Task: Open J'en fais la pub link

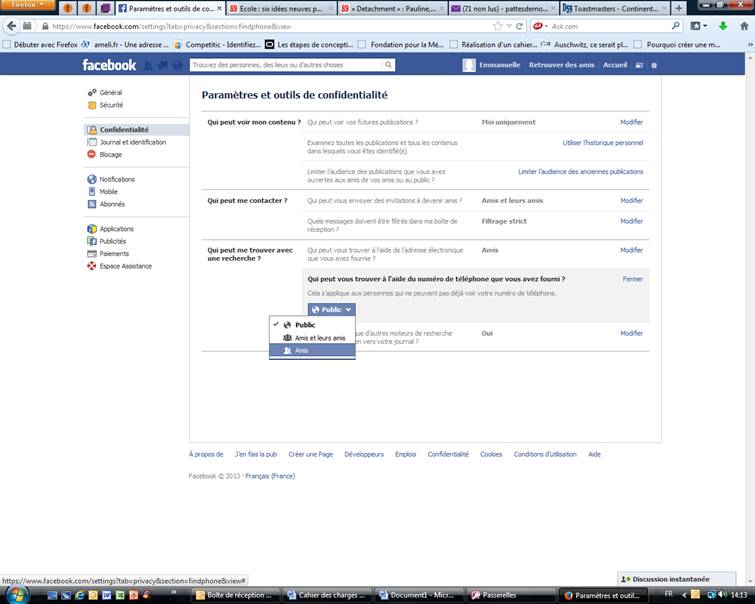Action: pyautogui.click(x=256, y=454)
